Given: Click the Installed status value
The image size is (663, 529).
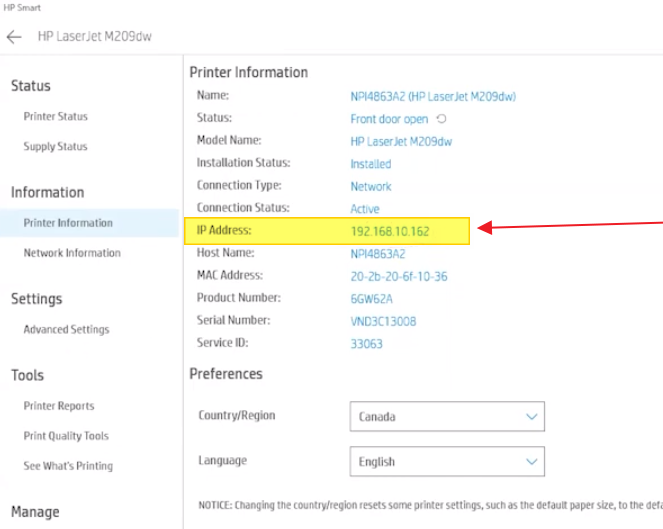Looking at the screenshot, I should [370, 164].
